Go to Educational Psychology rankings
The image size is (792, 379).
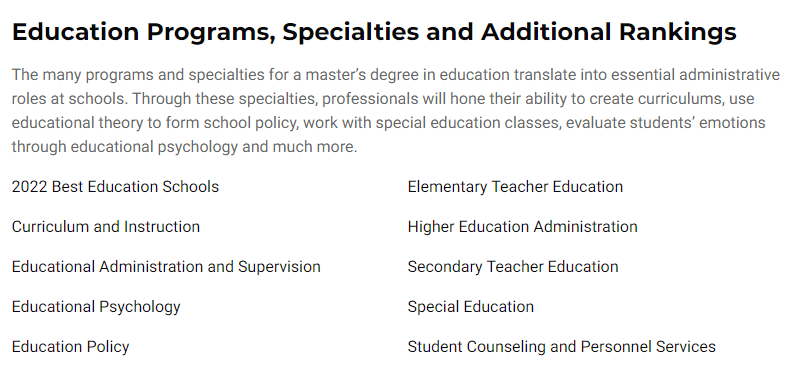tap(96, 306)
